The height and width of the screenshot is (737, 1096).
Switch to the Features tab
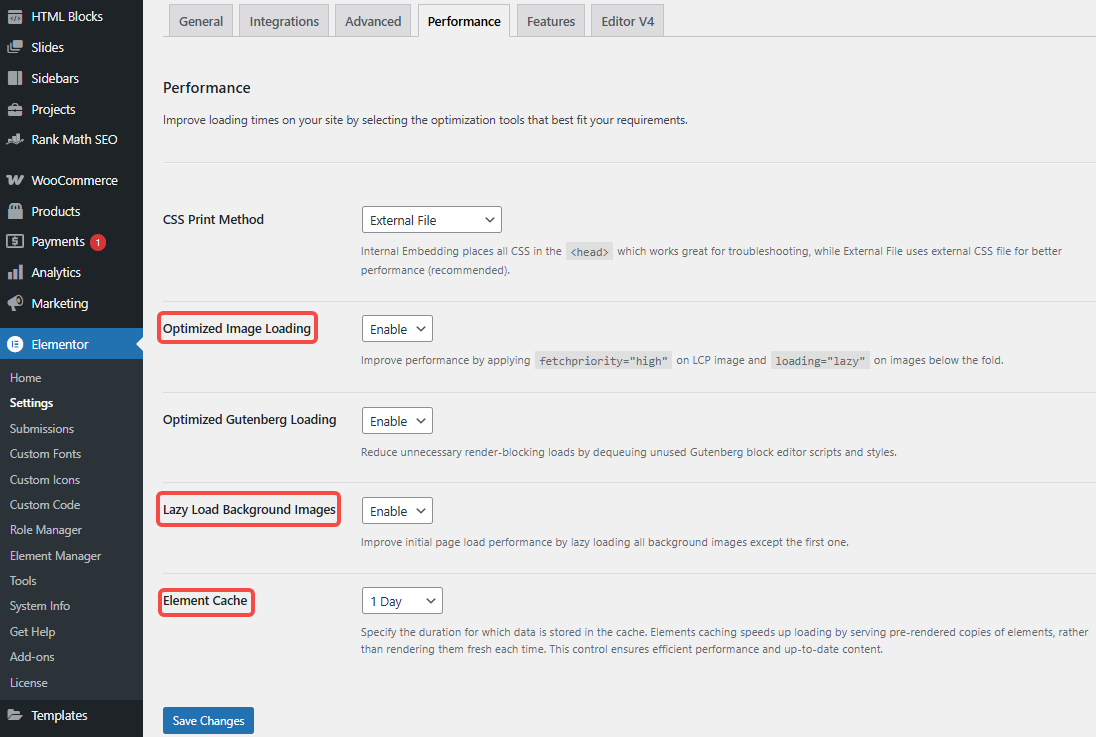point(551,21)
